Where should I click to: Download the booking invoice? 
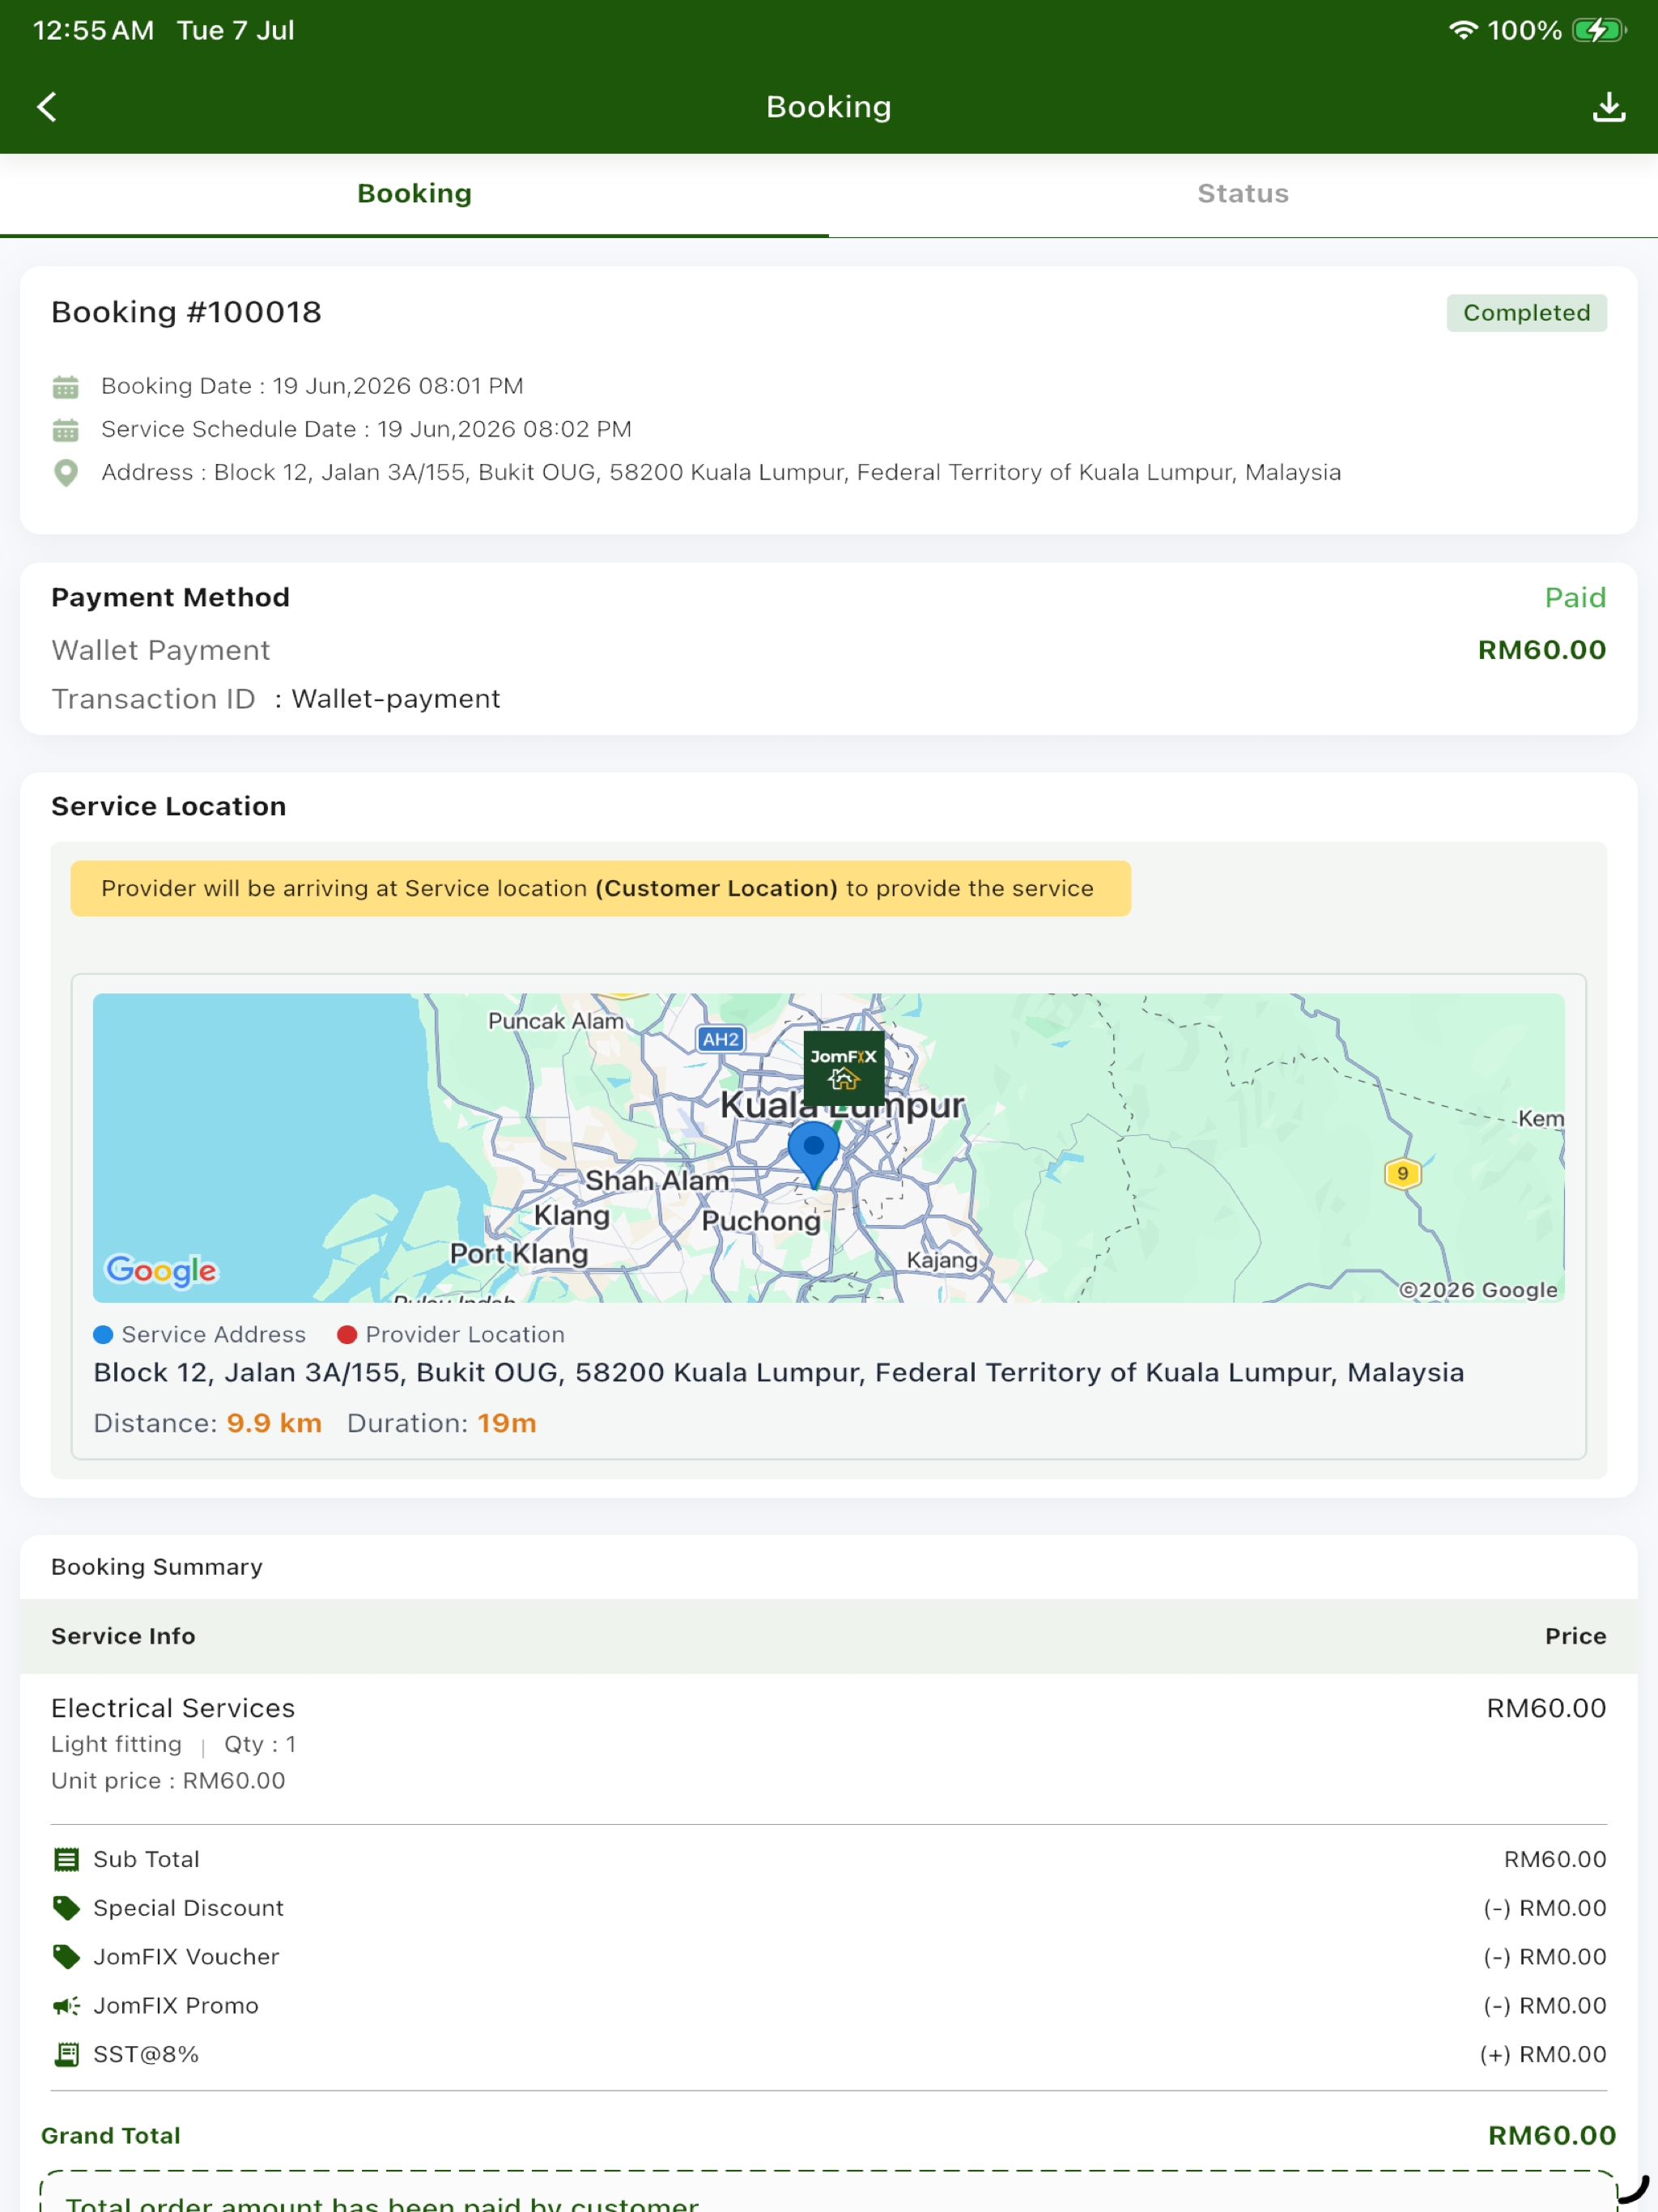(x=1608, y=107)
